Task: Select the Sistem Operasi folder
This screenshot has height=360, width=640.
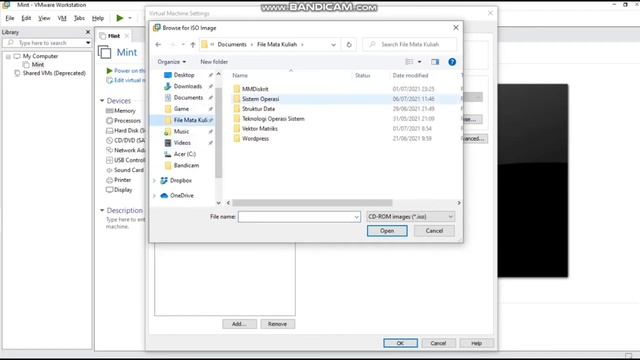Action: coord(260,99)
